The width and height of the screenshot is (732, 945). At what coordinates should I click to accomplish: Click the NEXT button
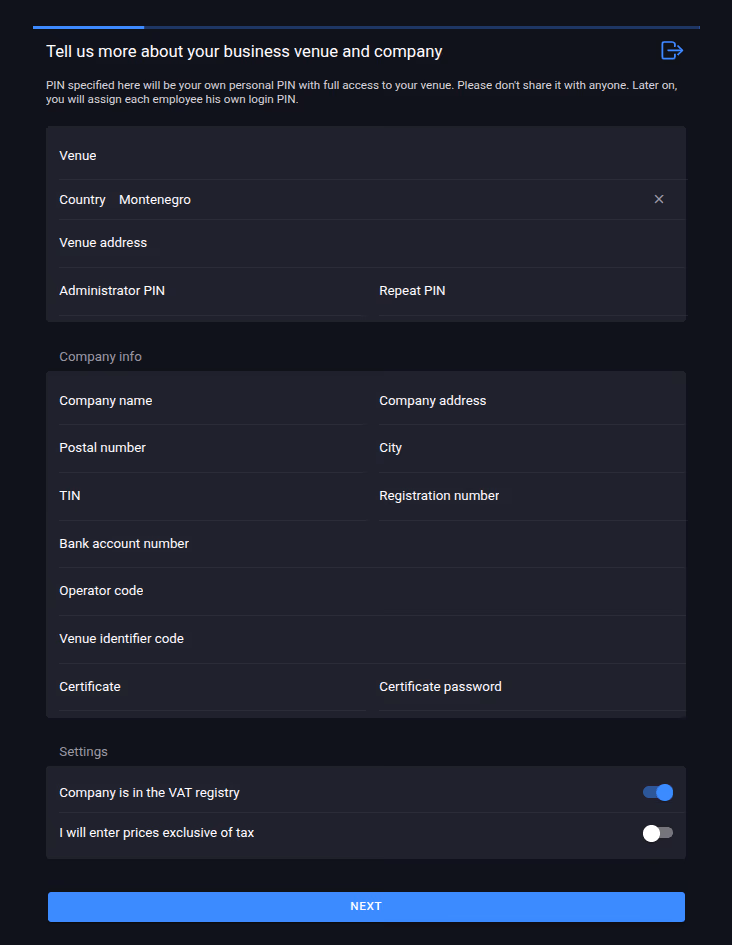point(366,906)
